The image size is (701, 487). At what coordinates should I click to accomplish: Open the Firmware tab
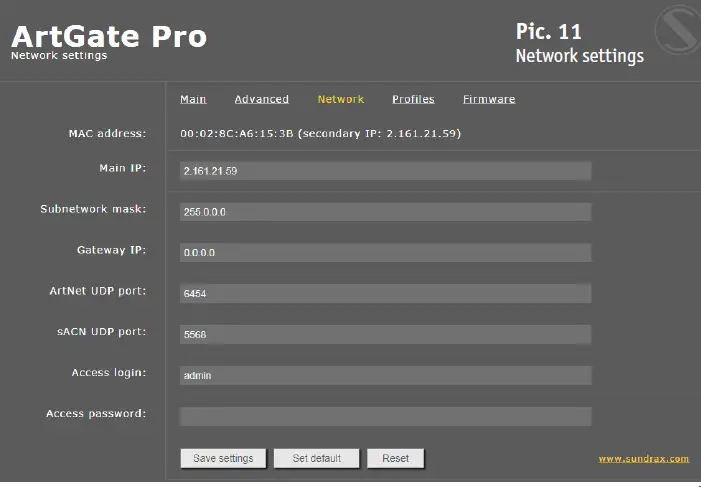pos(489,99)
